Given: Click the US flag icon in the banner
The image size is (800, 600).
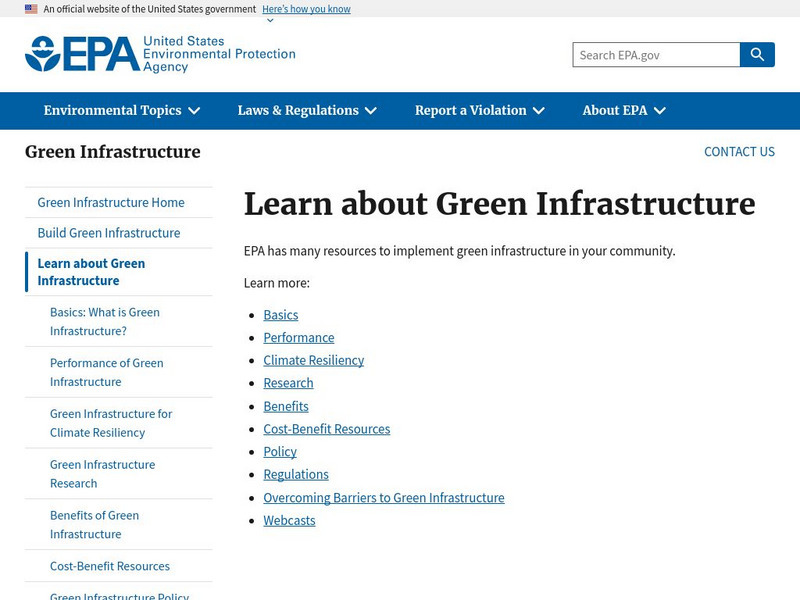Looking at the screenshot, I should point(30,8).
